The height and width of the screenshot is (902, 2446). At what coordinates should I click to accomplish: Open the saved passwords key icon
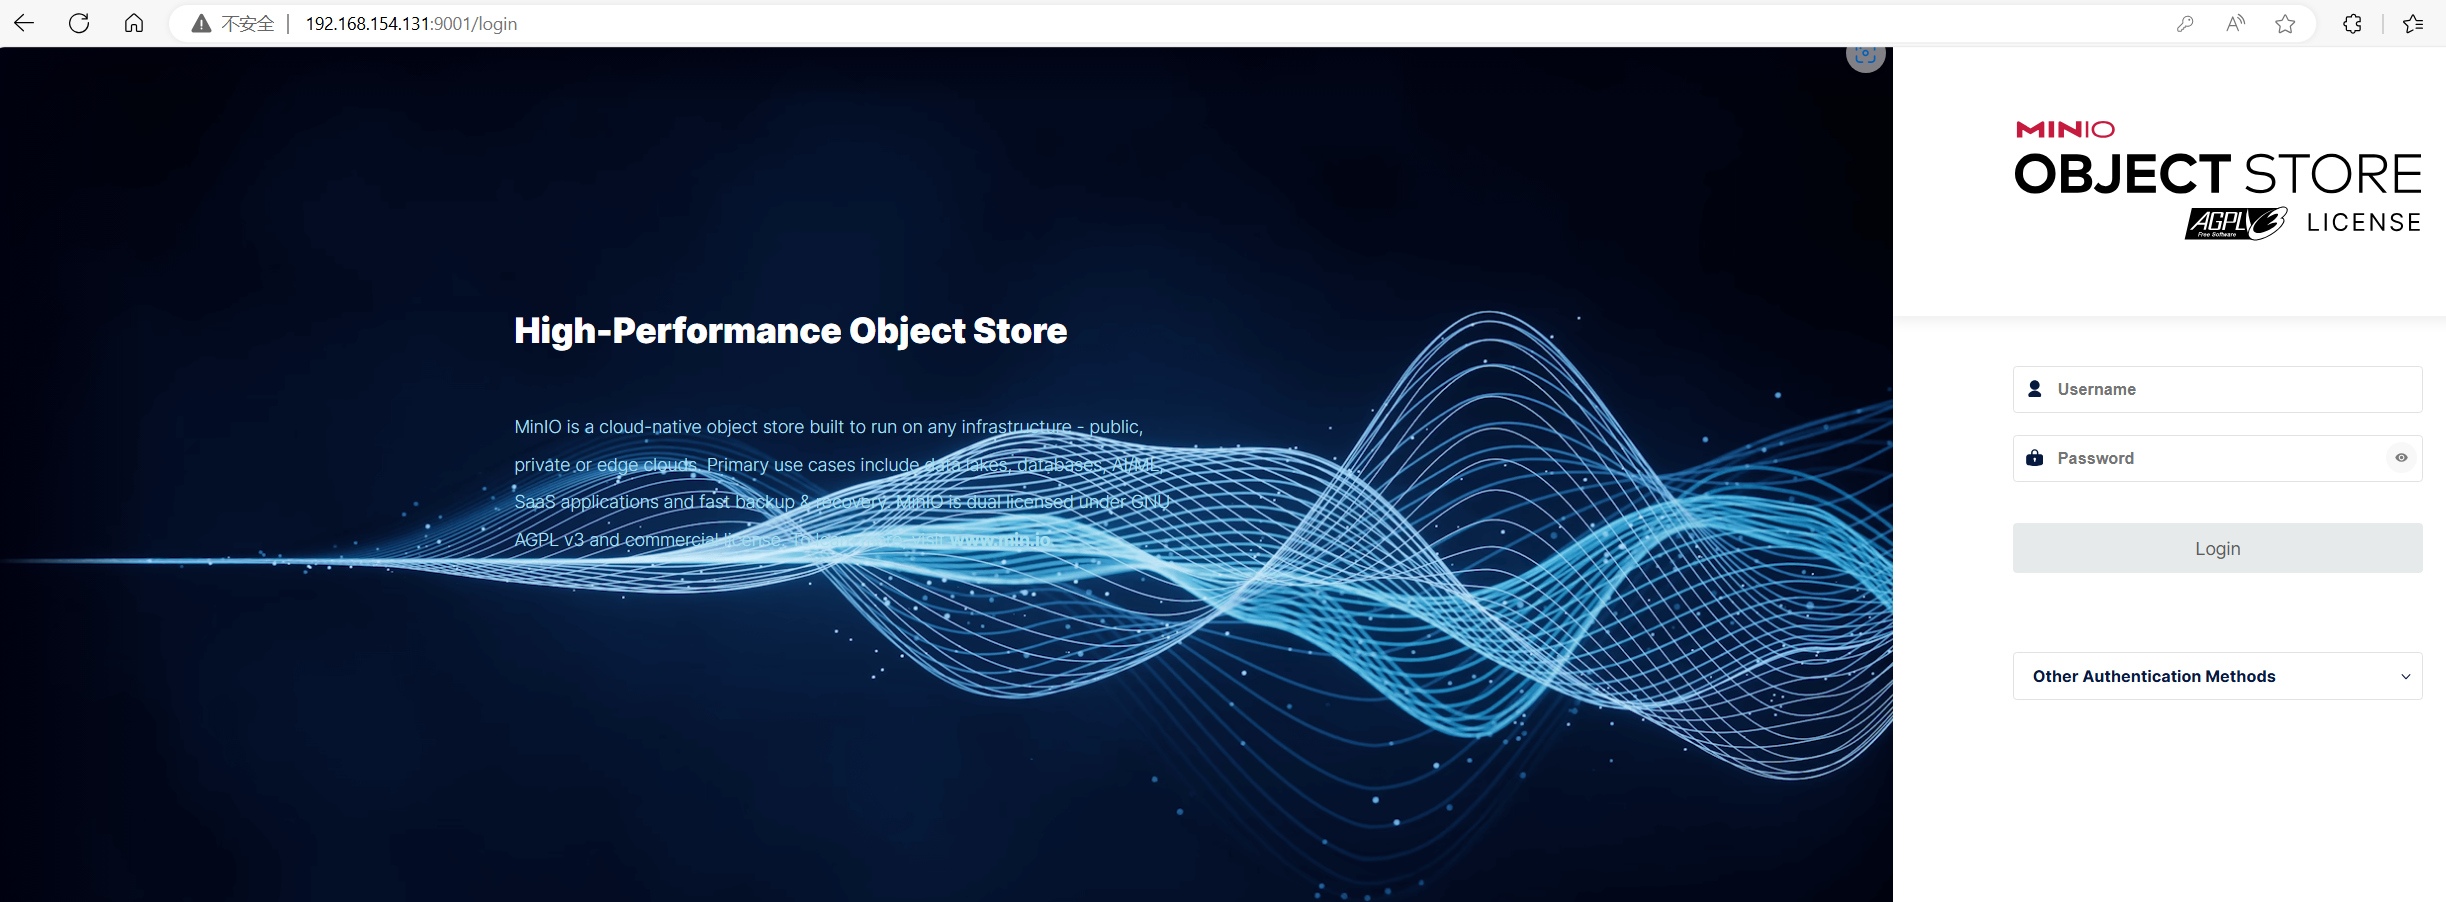[x=2185, y=24]
